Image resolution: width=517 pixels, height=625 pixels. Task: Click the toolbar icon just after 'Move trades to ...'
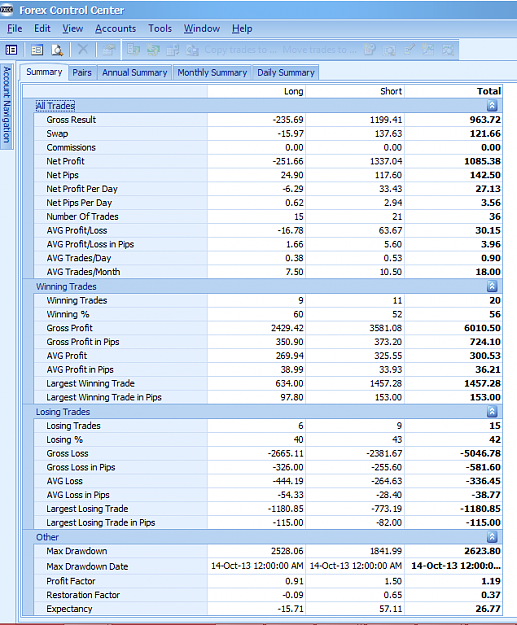(370, 49)
